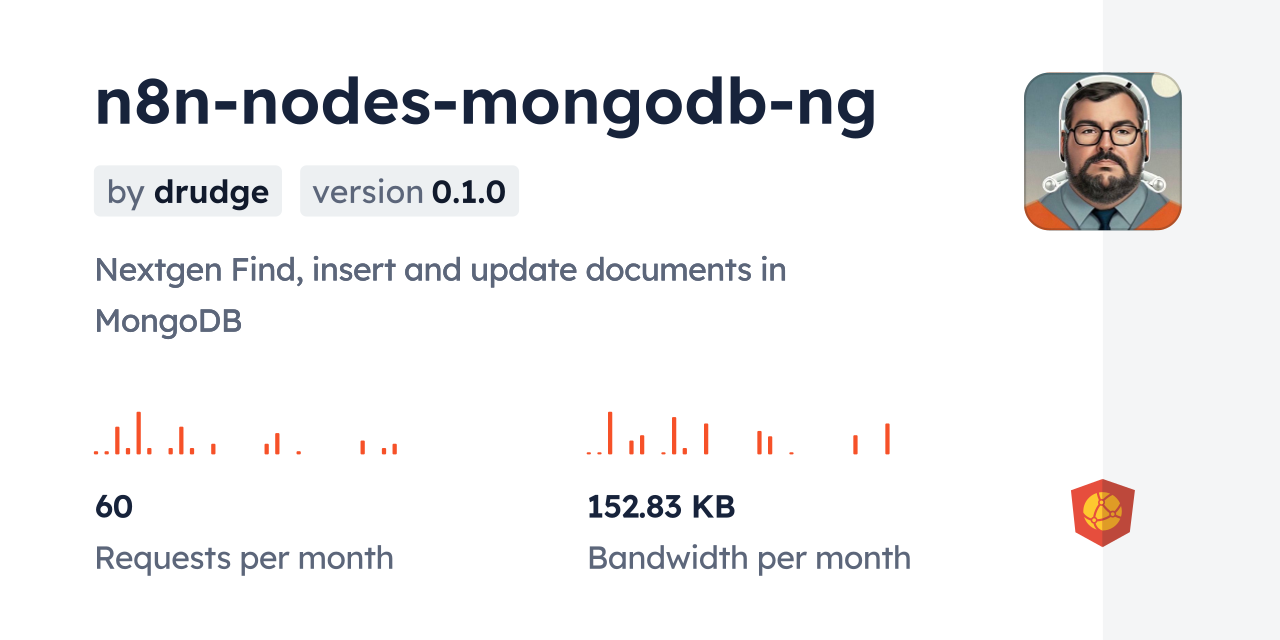
Task: Click the "Requests per month" label
Action: click(x=244, y=558)
